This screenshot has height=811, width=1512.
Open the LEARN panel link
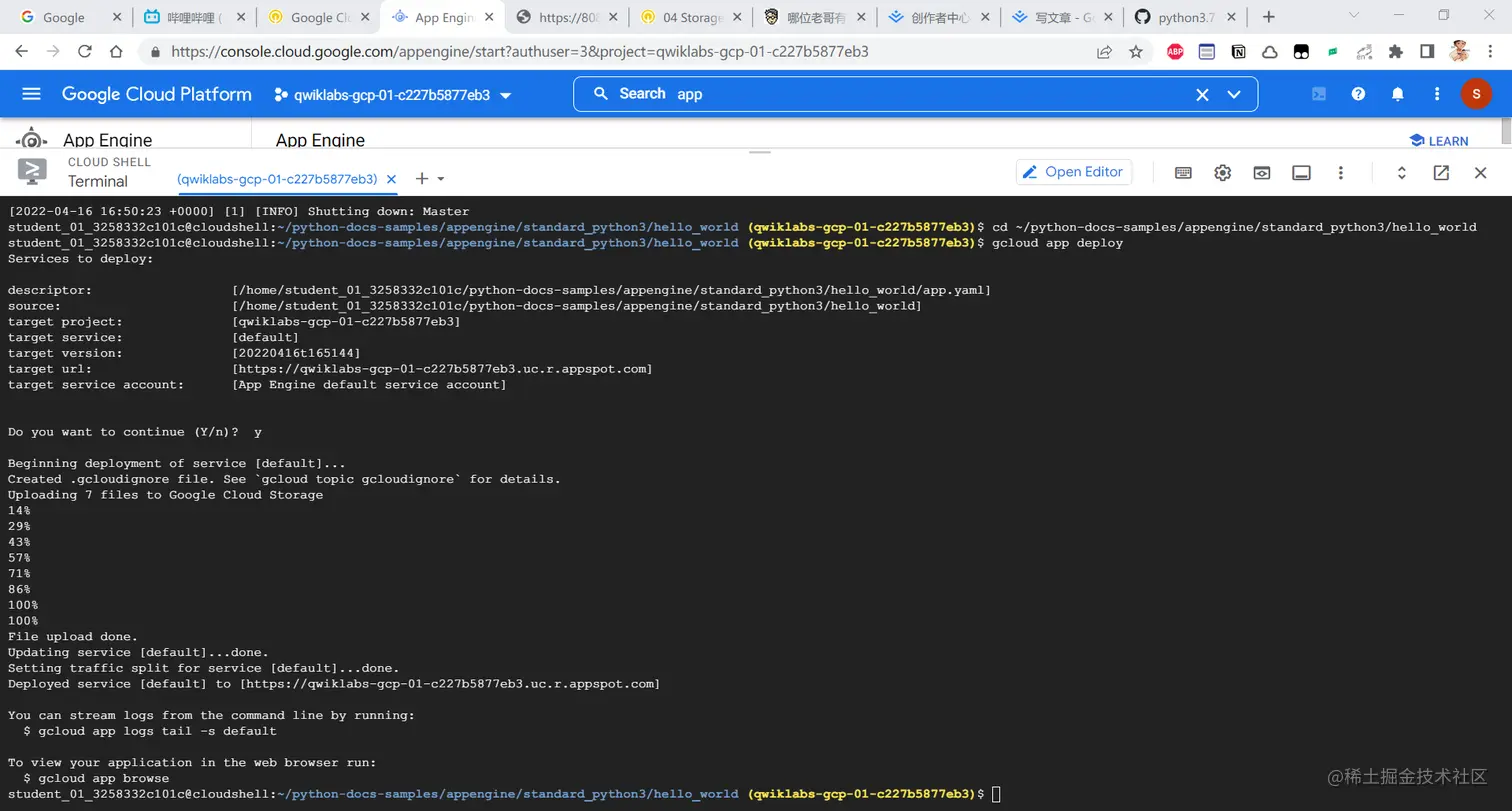[1439, 141]
